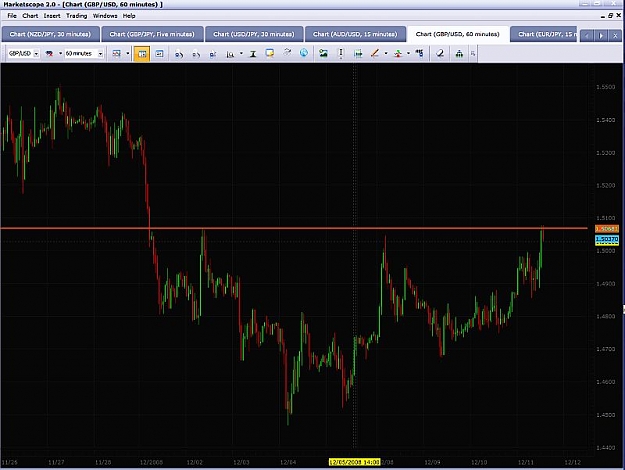Screen dimensions: 625x470
Task: Click the 12/09 date axis label
Action: [432, 462]
